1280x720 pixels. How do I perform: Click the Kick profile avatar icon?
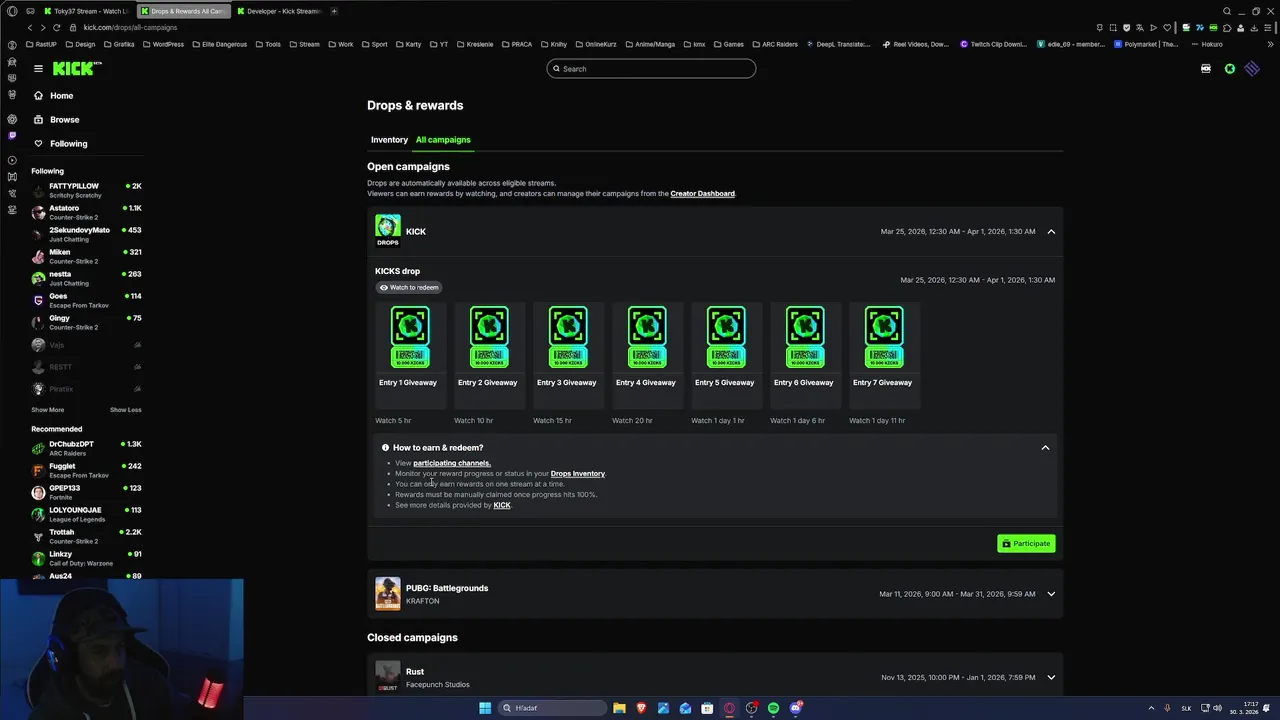pyautogui.click(x=1252, y=69)
